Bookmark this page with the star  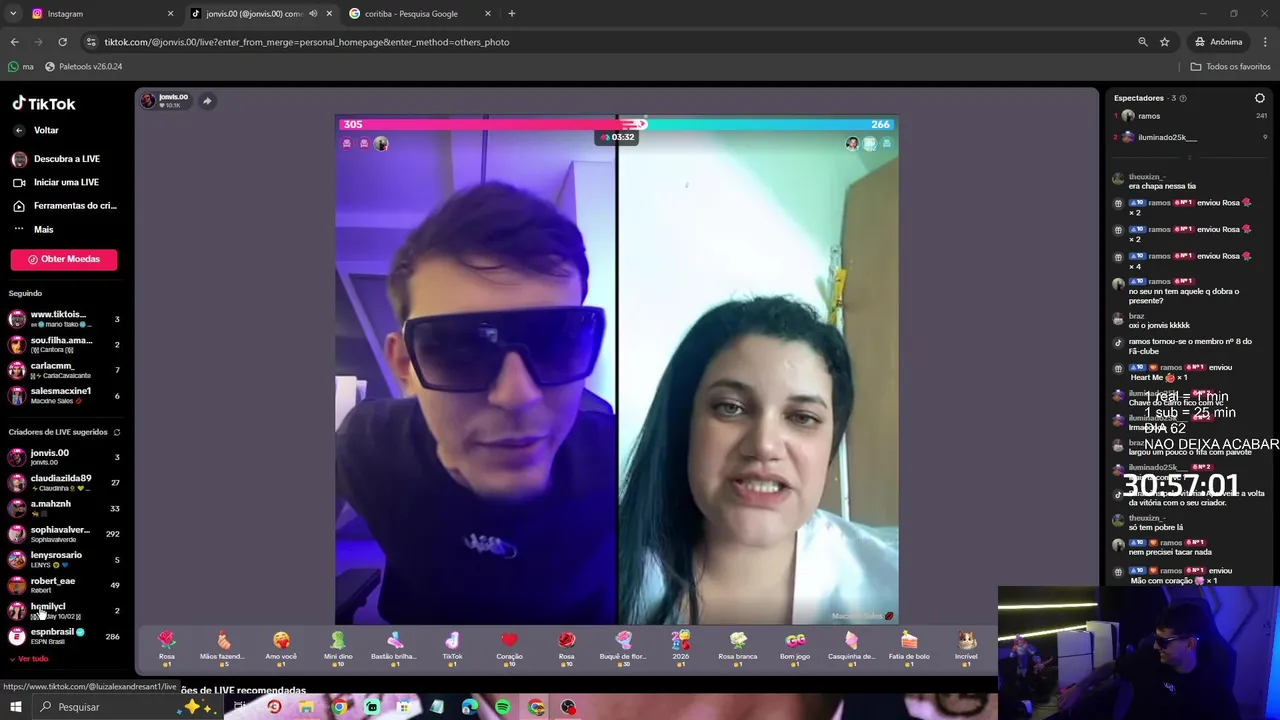[1165, 42]
